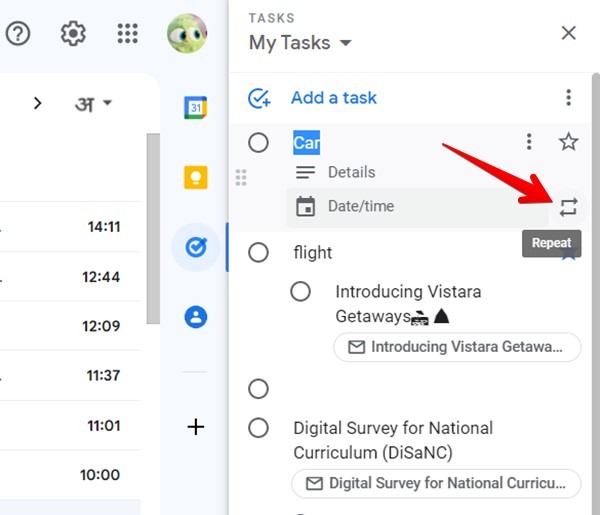Open the settings gear

pyautogui.click(x=73, y=34)
